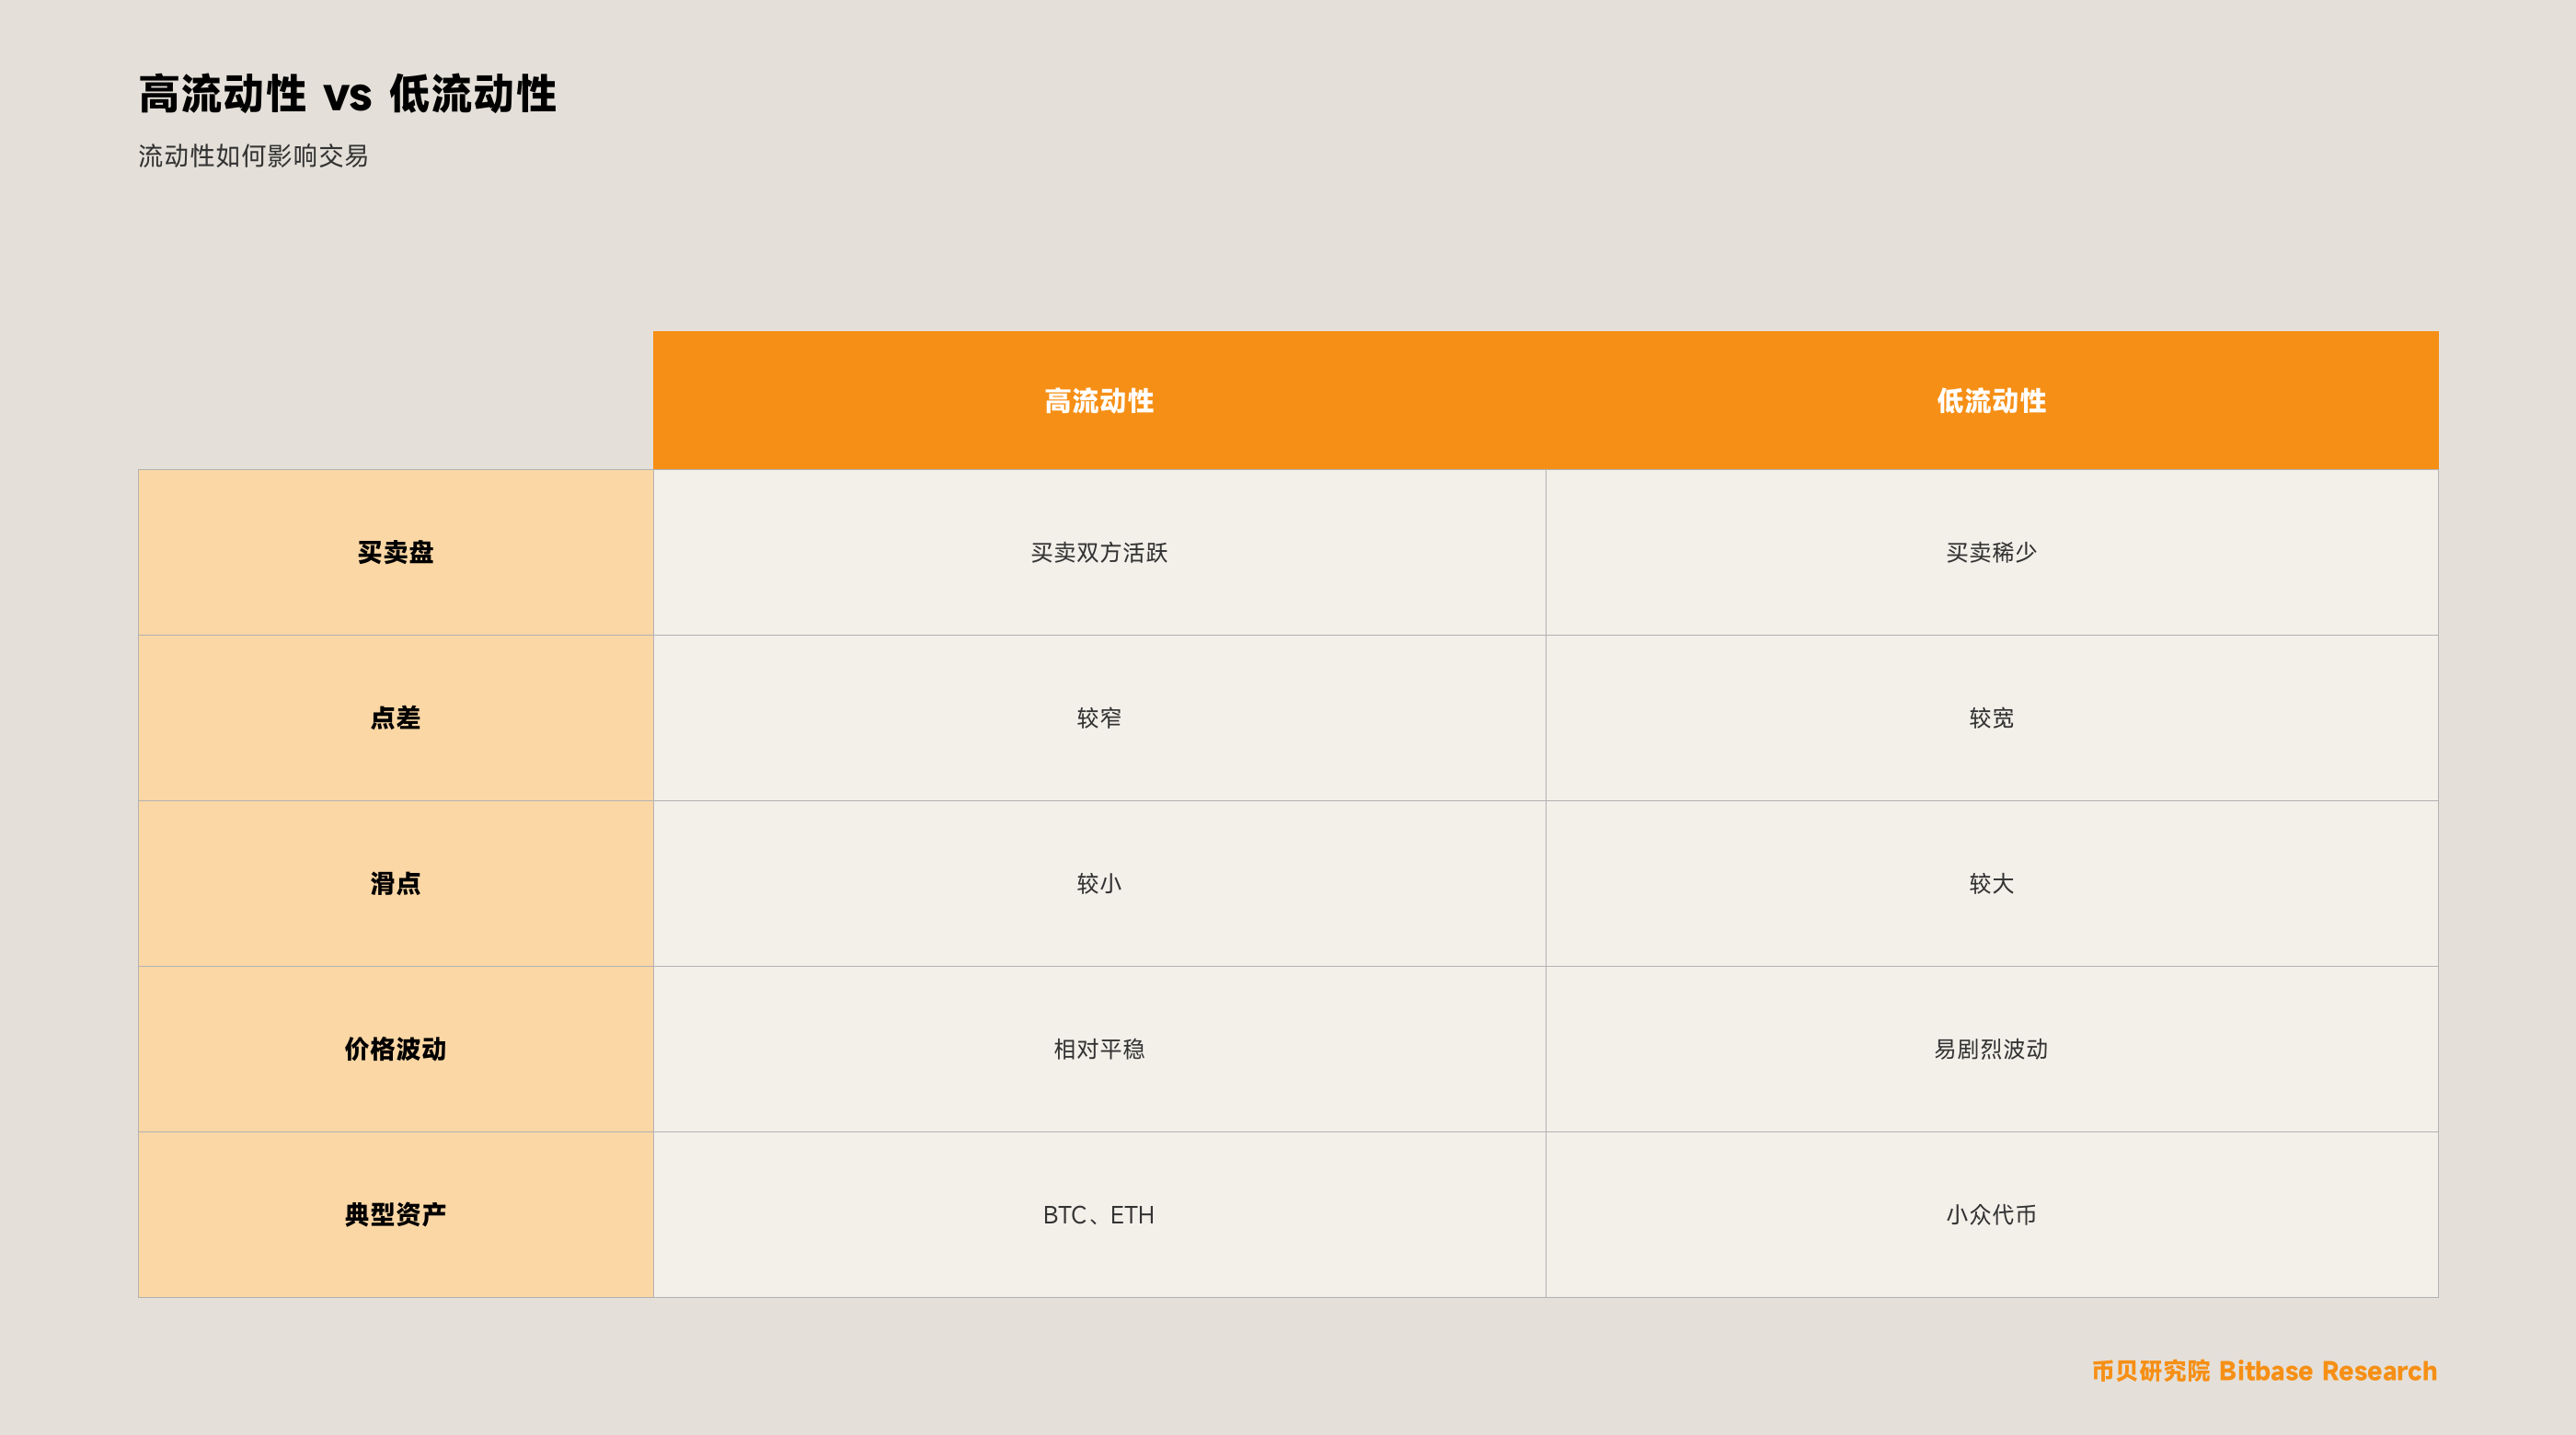The height and width of the screenshot is (1435, 2576).
Task: Click the 高流动性 vs 低流动性 slide title
Action: (347, 94)
